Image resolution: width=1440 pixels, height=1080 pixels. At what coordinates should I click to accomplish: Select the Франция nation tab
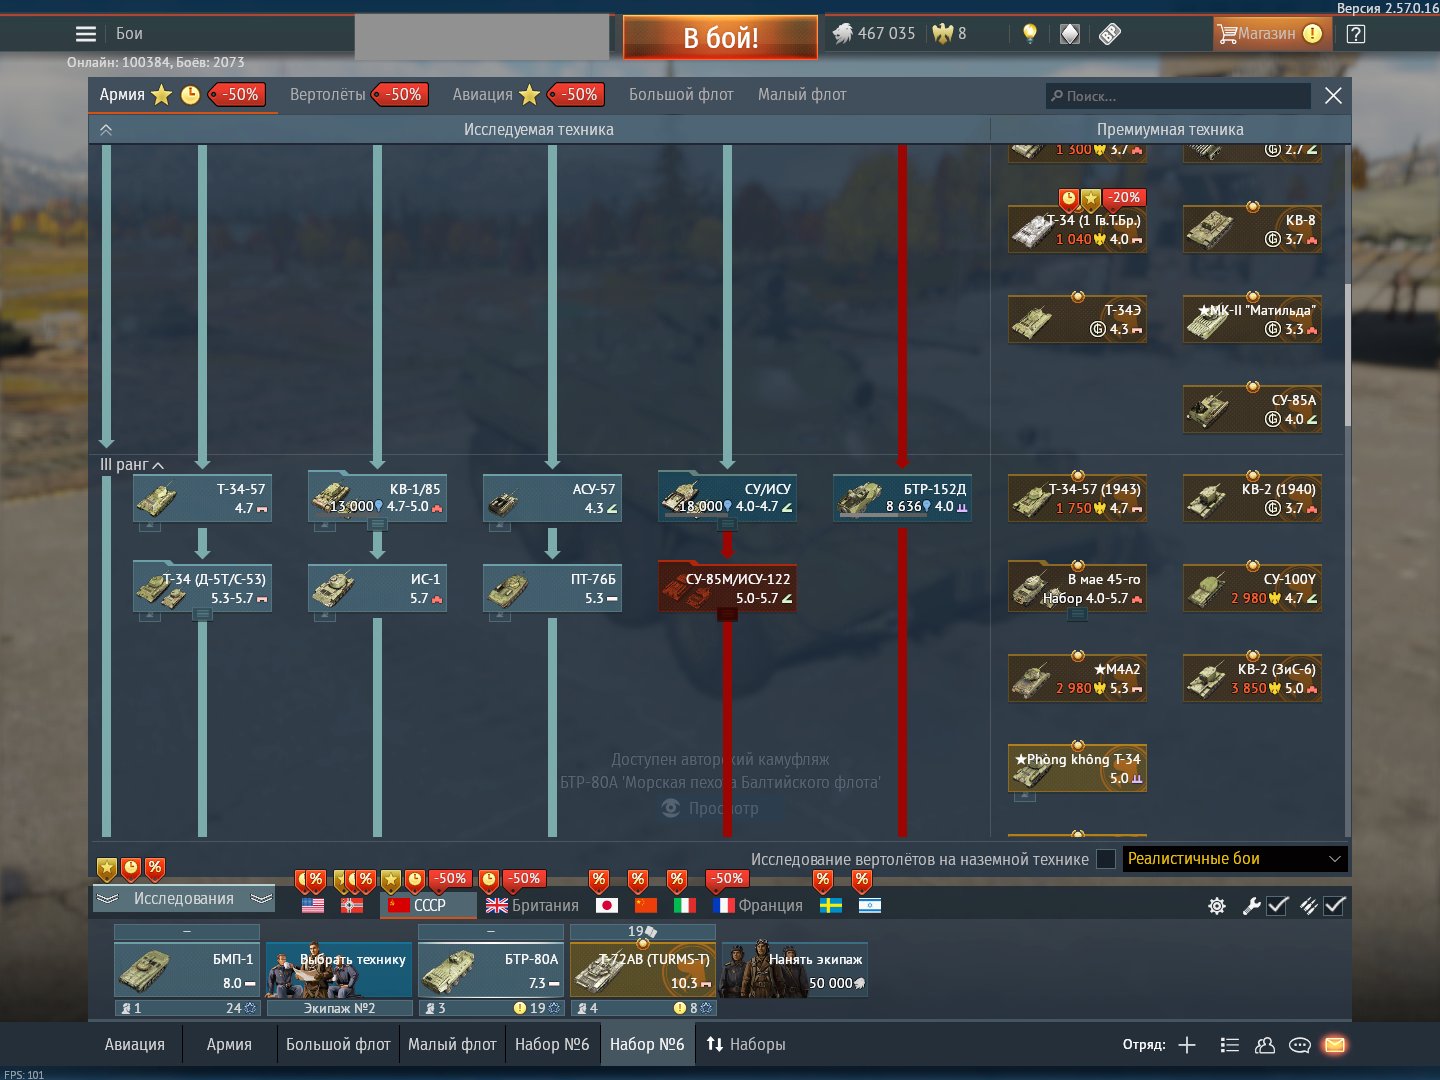(758, 905)
